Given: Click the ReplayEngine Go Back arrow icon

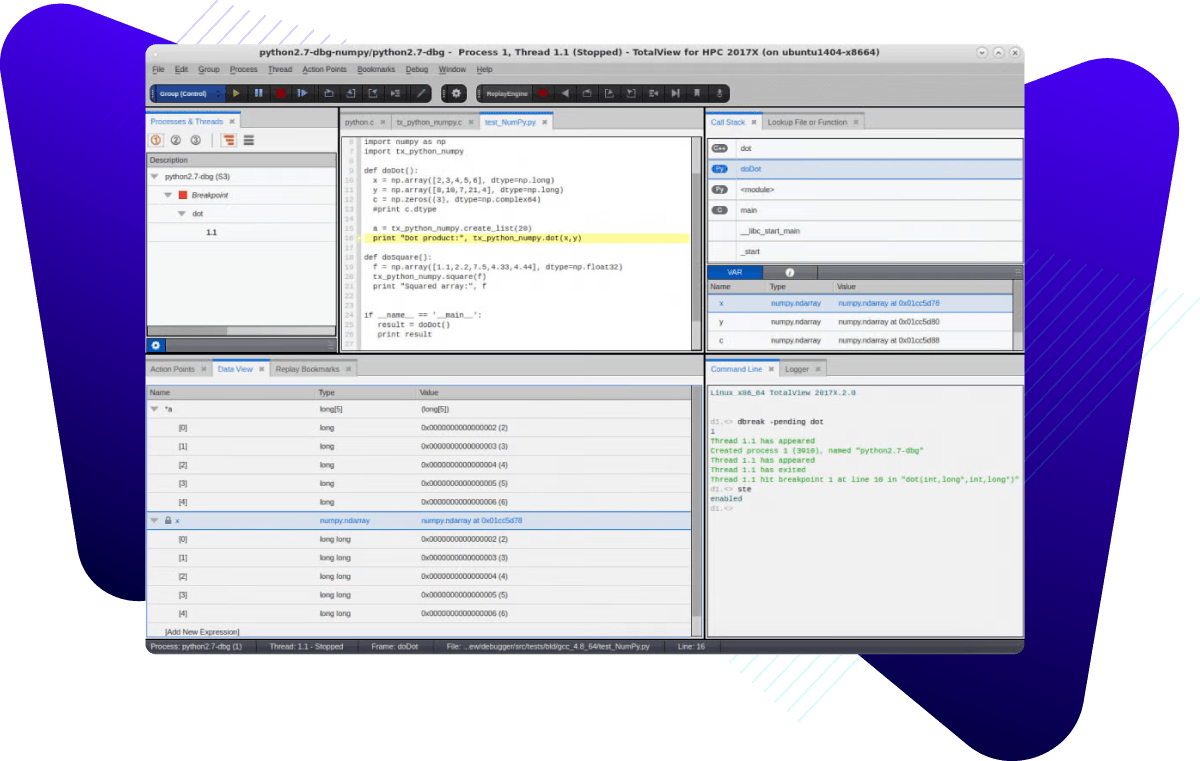Looking at the screenshot, I should point(565,93).
